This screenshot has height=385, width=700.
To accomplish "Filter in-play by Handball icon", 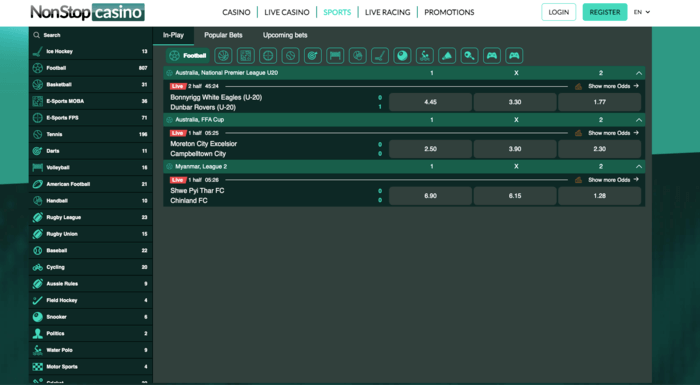I will point(358,56).
